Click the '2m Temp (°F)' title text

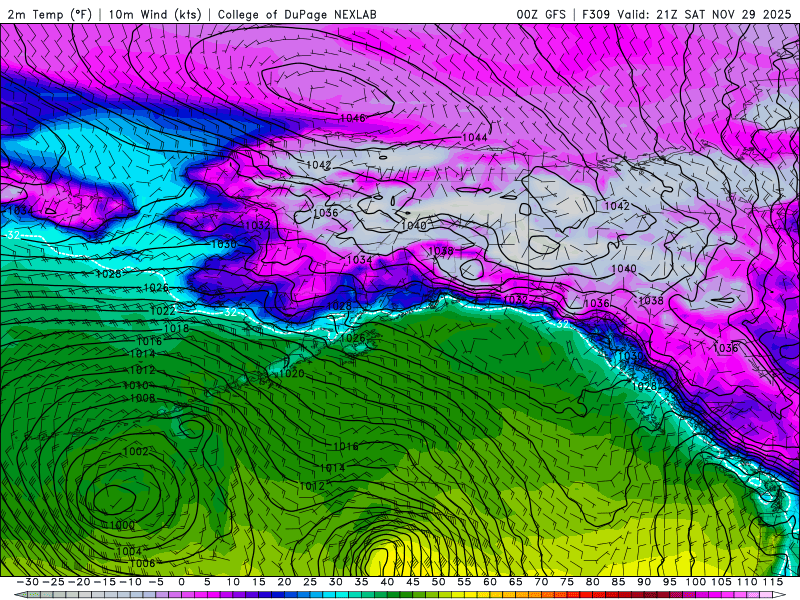49,14
